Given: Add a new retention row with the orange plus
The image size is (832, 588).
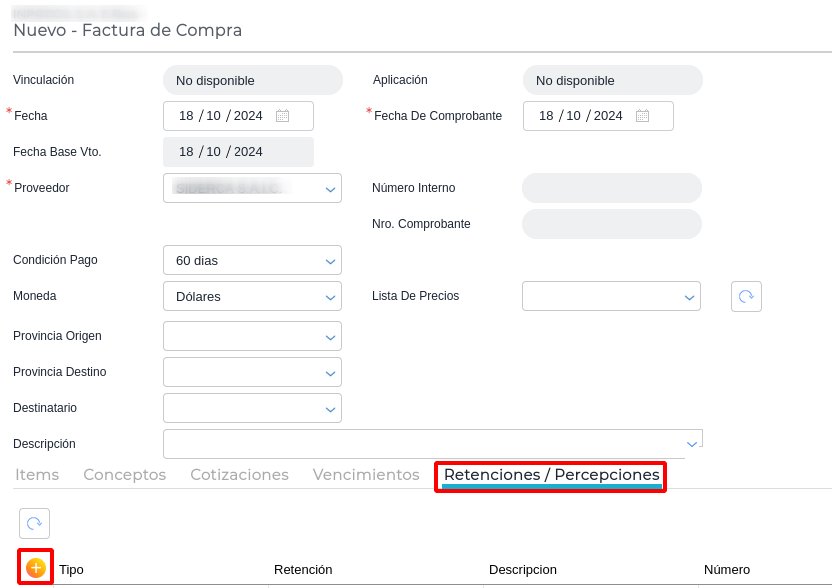Looking at the screenshot, I should (36, 568).
